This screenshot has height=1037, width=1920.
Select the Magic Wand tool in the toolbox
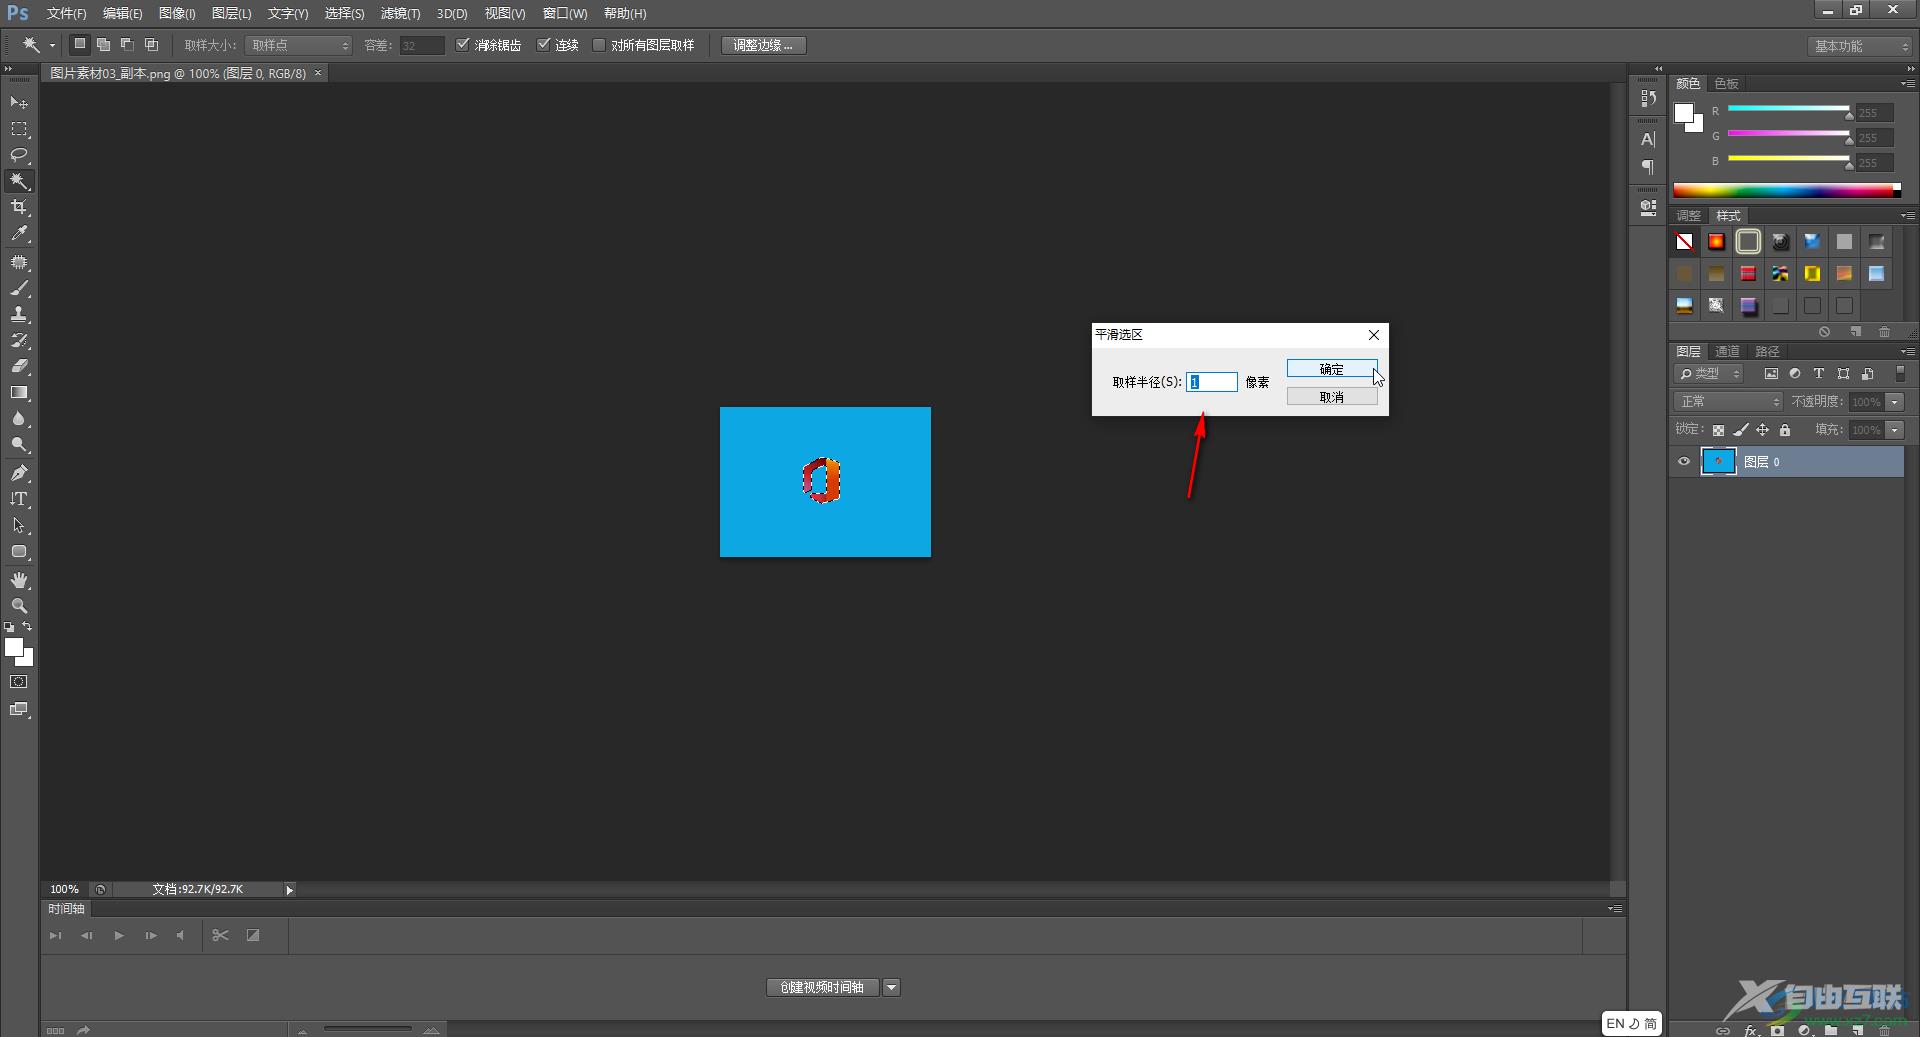[x=19, y=181]
